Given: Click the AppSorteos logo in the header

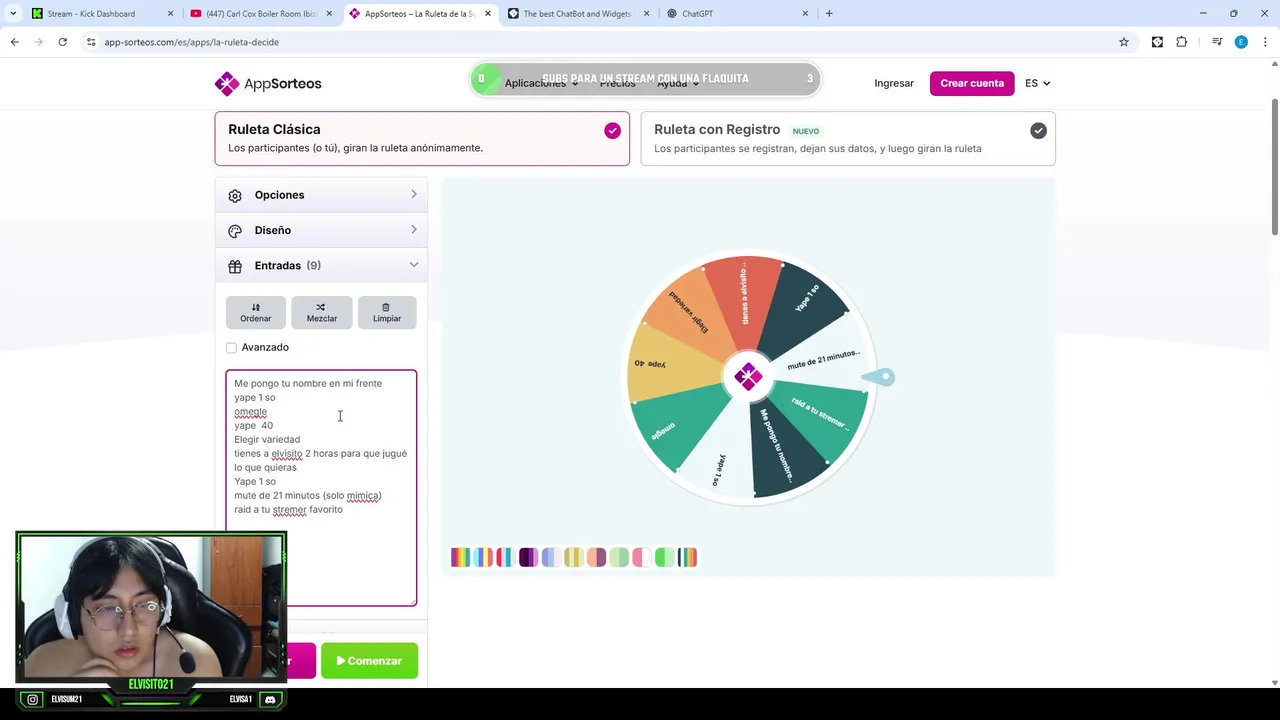Looking at the screenshot, I should (x=268, y=83).
